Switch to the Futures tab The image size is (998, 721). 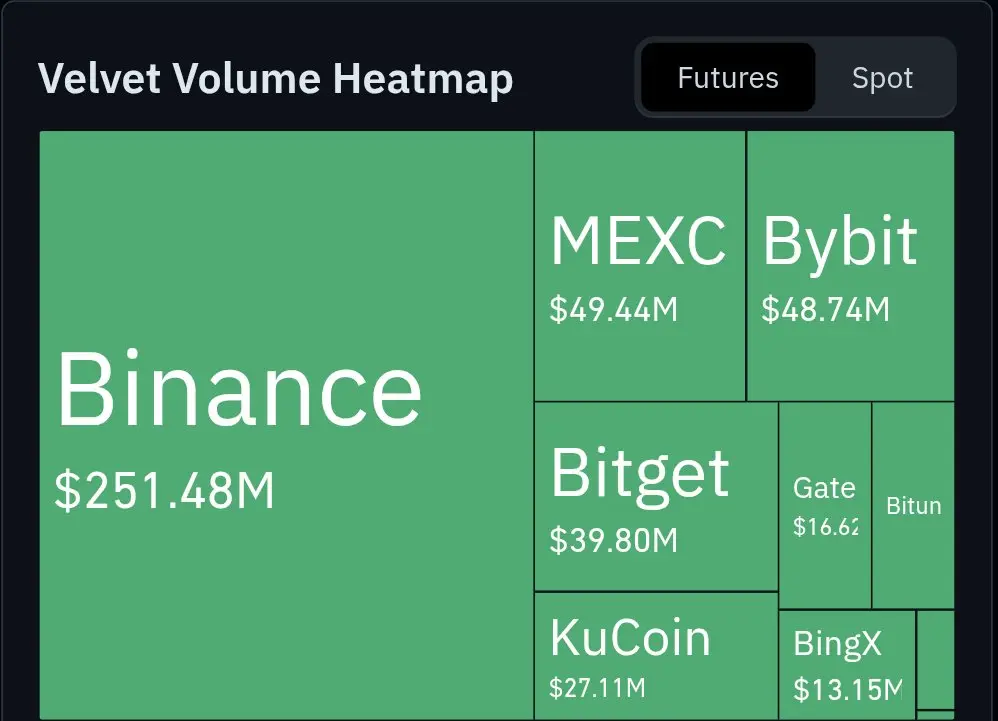[727, 78]
